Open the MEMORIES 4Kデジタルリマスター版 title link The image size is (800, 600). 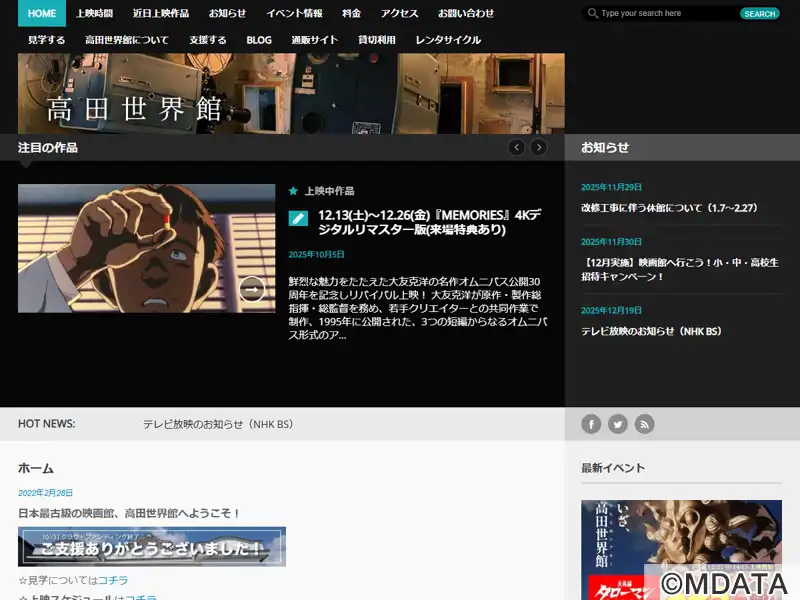click(430, 222)
